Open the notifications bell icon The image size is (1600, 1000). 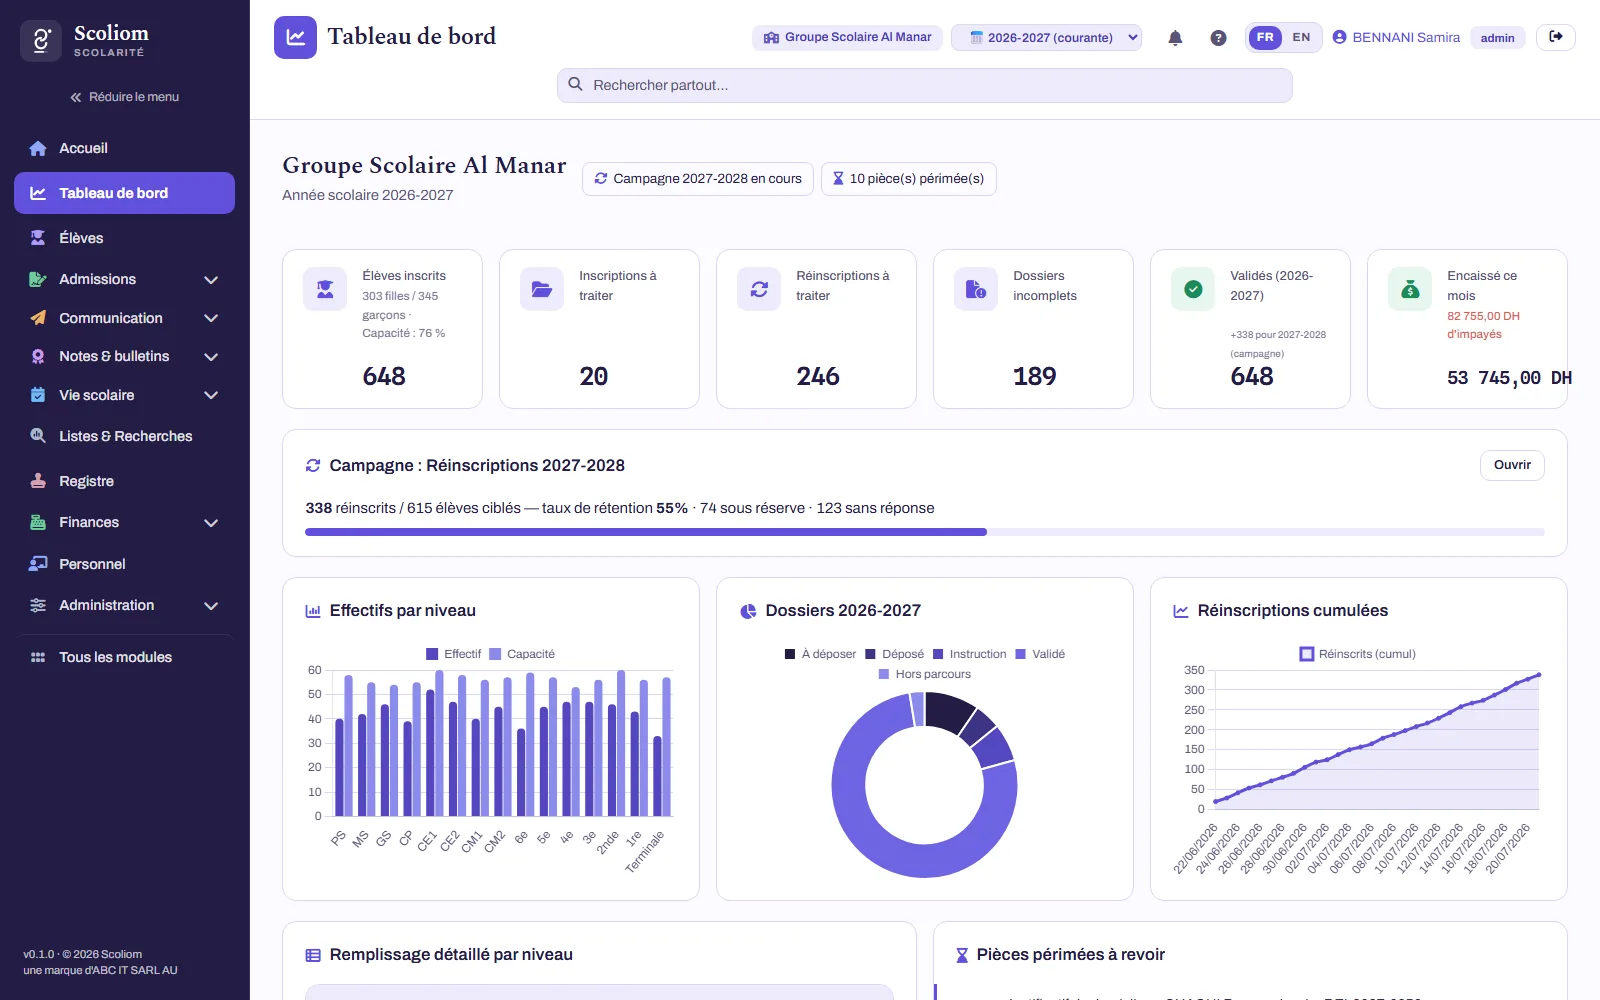(x=1175, y=38)
